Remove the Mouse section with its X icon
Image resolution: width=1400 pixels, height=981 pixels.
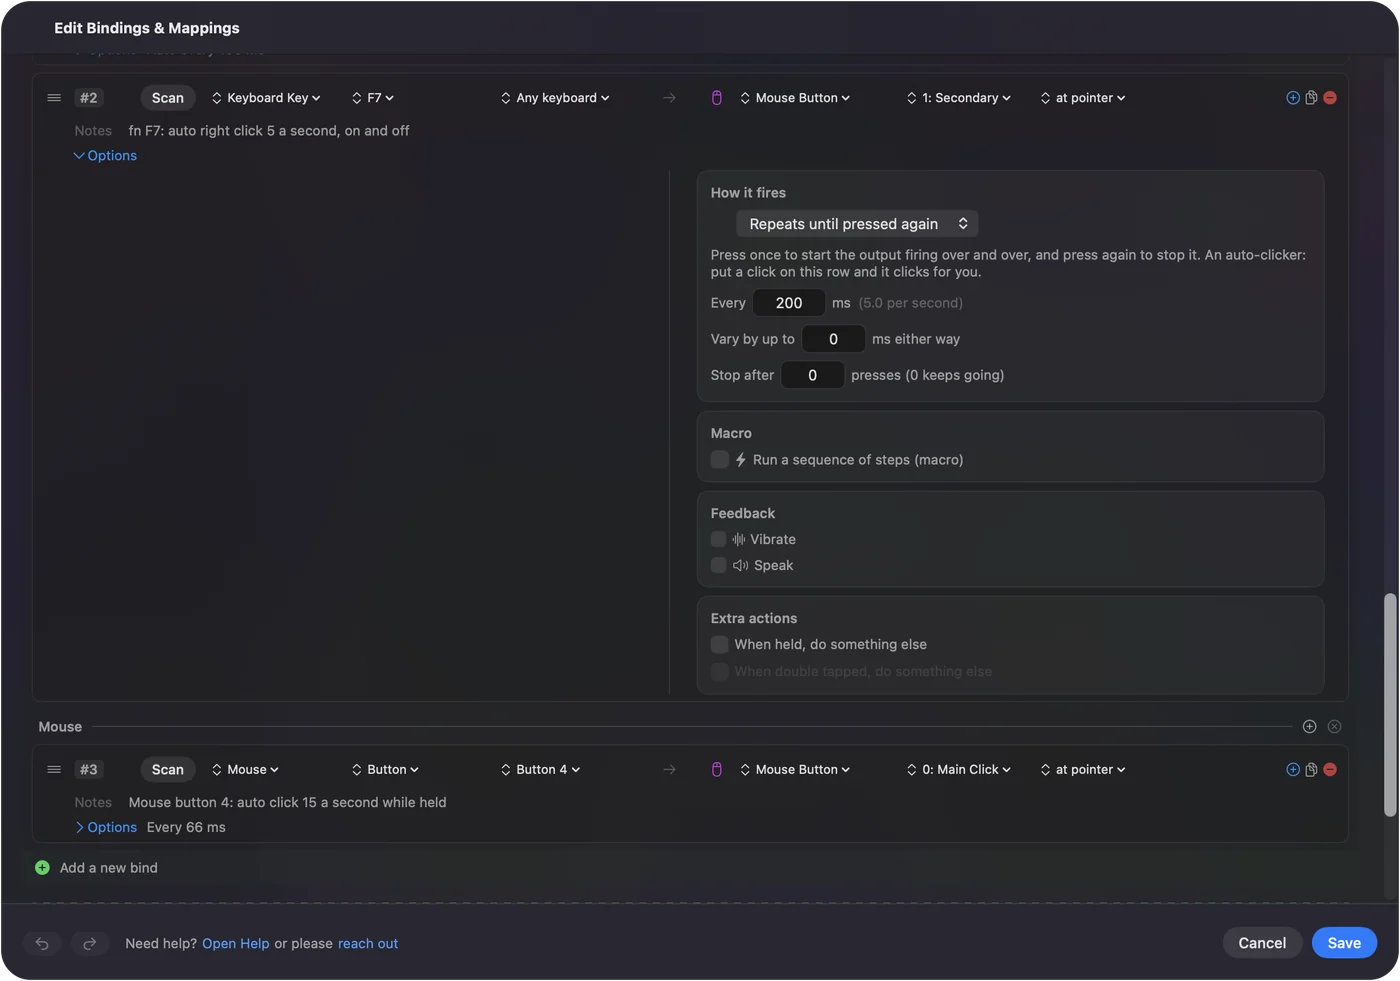point(1334,727)
